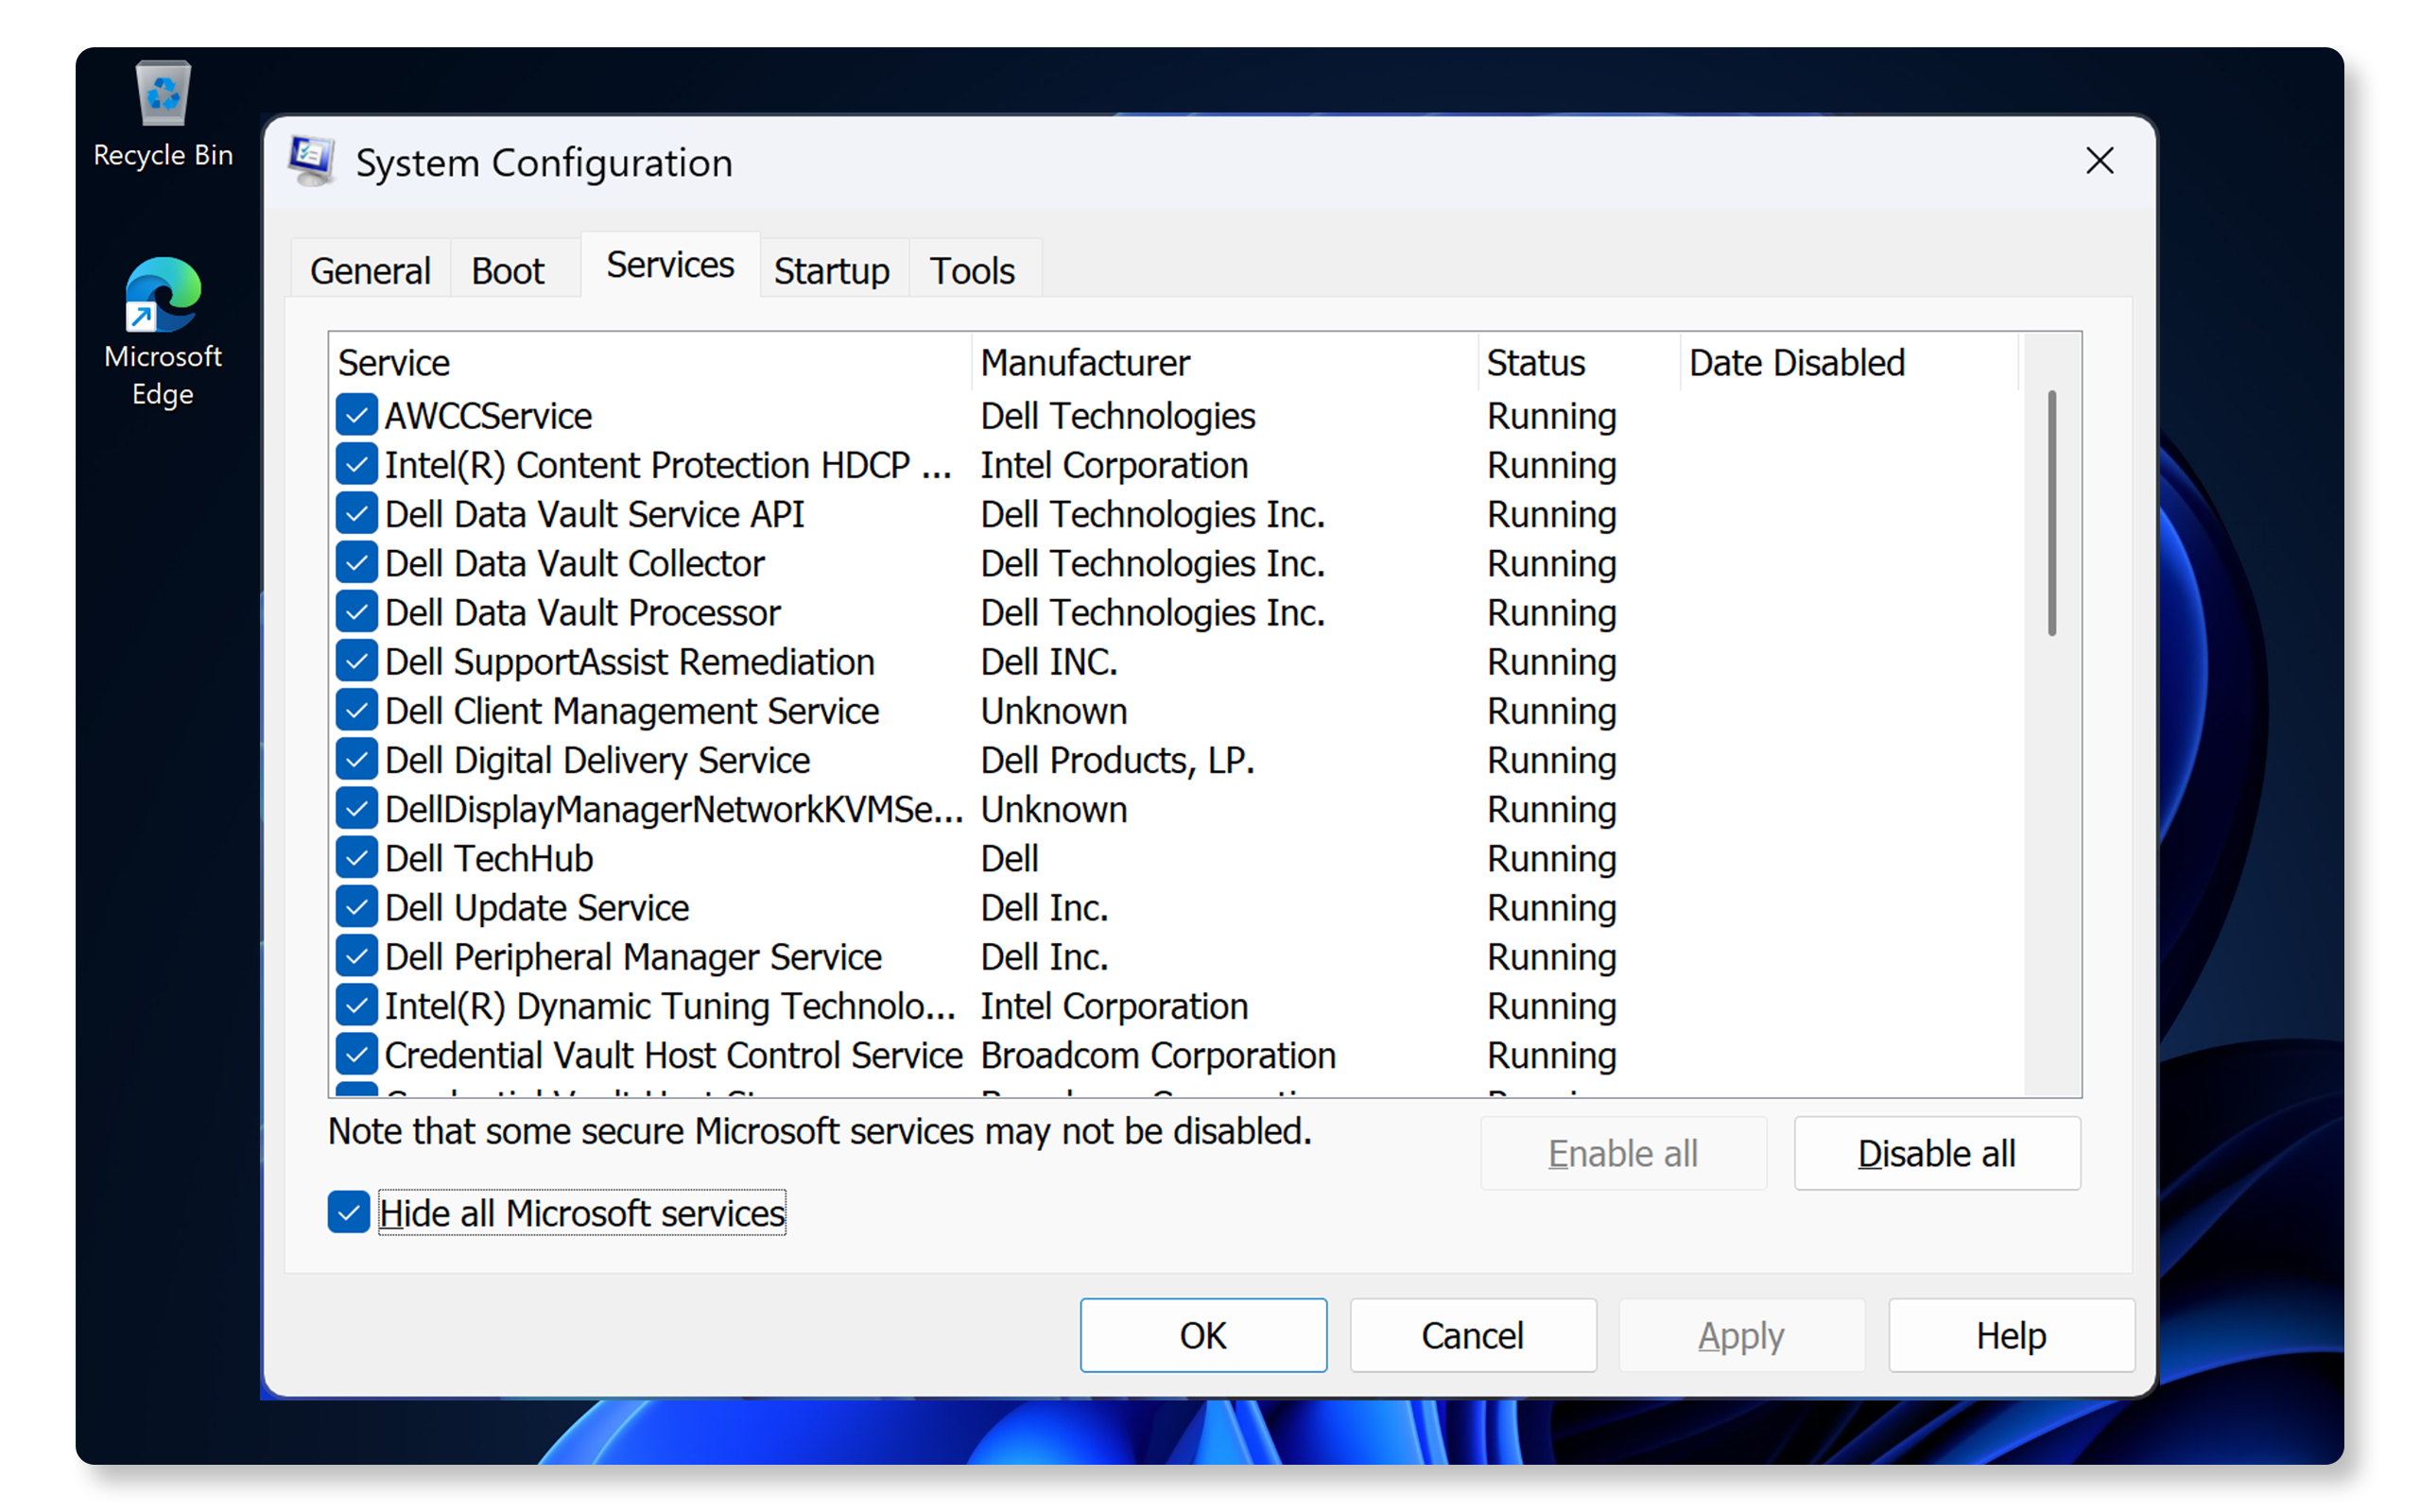2420x1512 pixels.
Task: Toggle Credential Vault Host Control Service checkbox
Action: click(x=357, y=1055)
